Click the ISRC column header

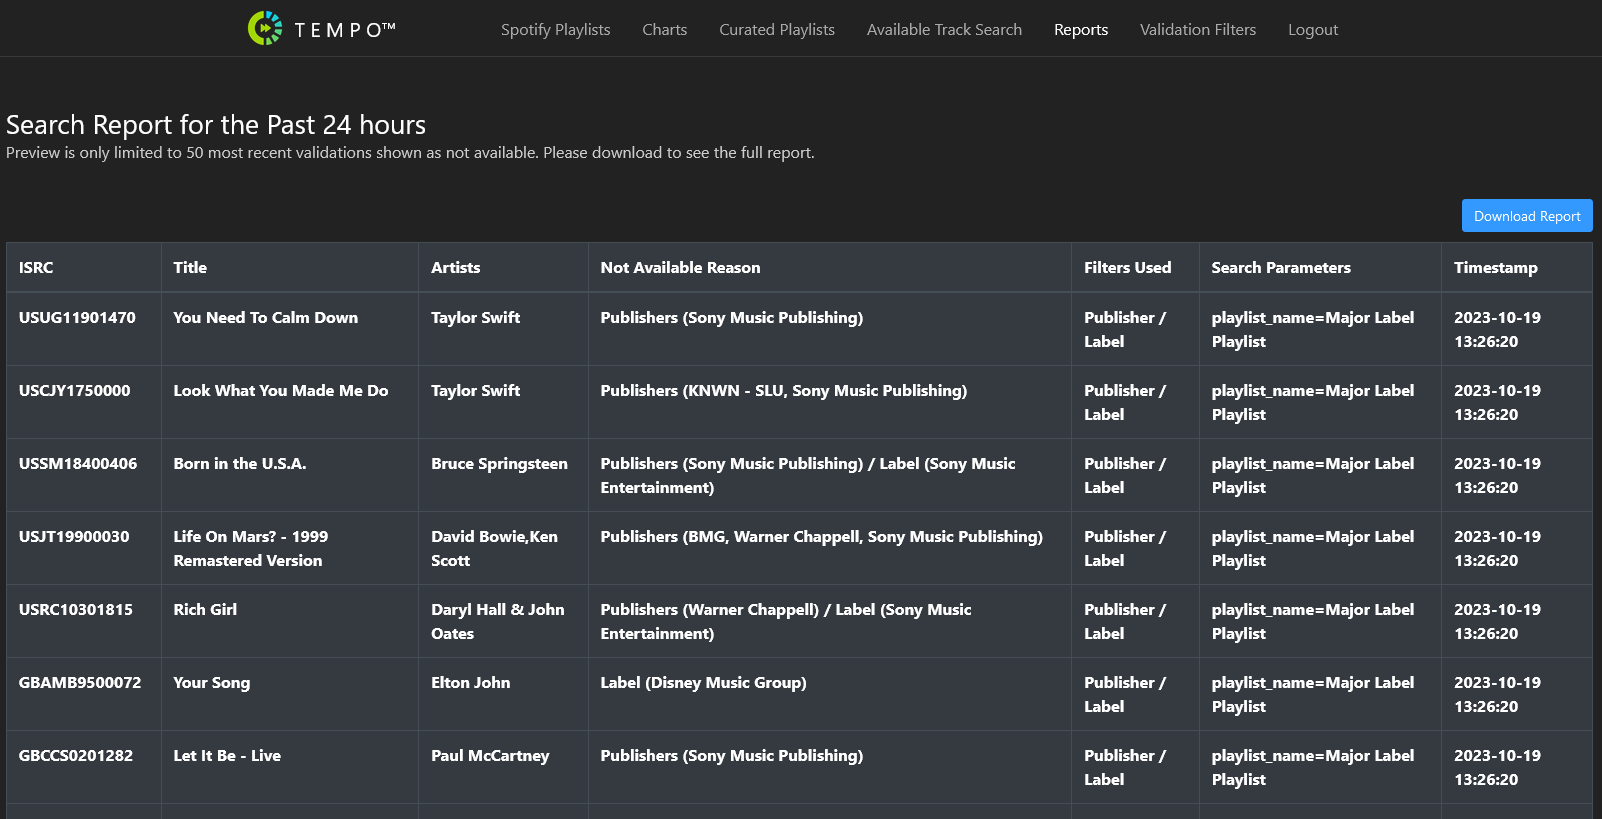coord(36,268)
